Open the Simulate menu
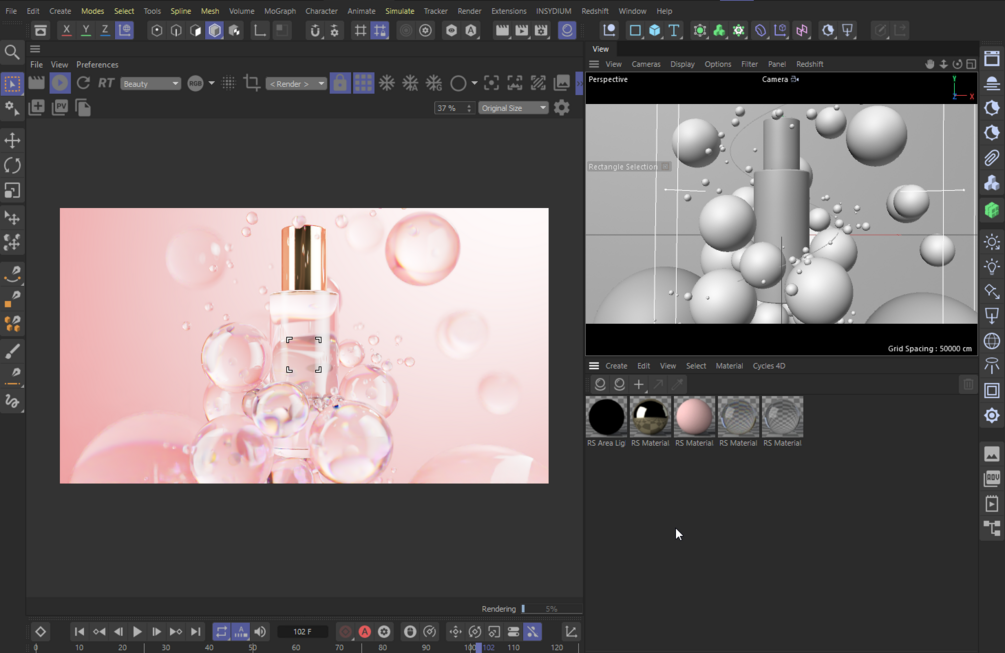 [x=399, y=11]
